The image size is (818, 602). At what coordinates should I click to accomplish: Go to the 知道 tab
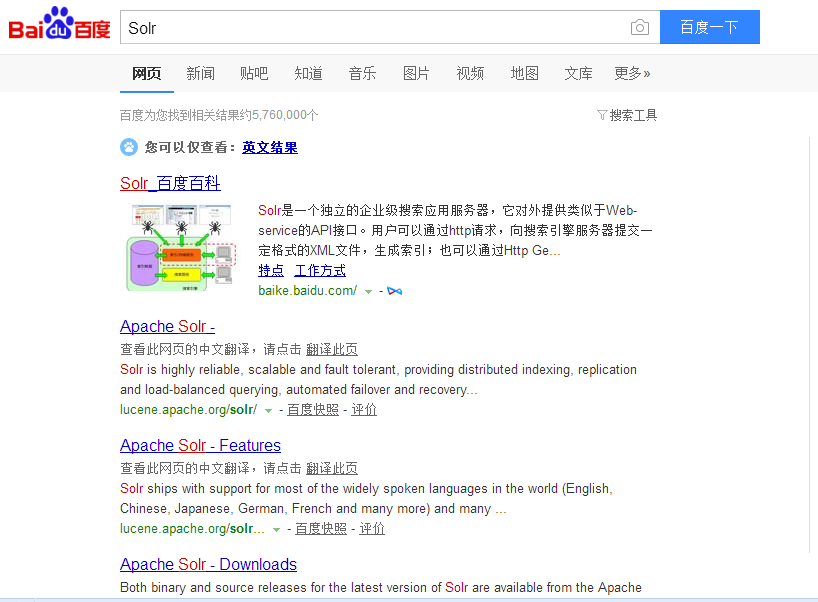coord(308,74)
